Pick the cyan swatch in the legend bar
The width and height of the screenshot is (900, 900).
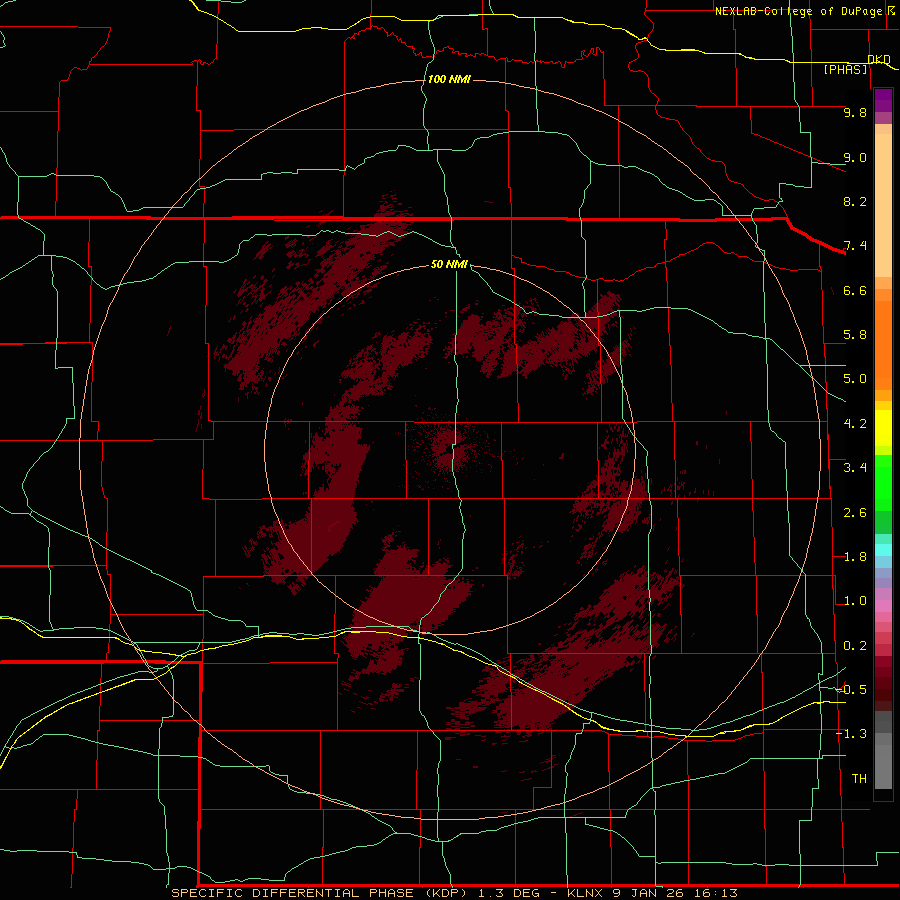[x=883, y=550]
